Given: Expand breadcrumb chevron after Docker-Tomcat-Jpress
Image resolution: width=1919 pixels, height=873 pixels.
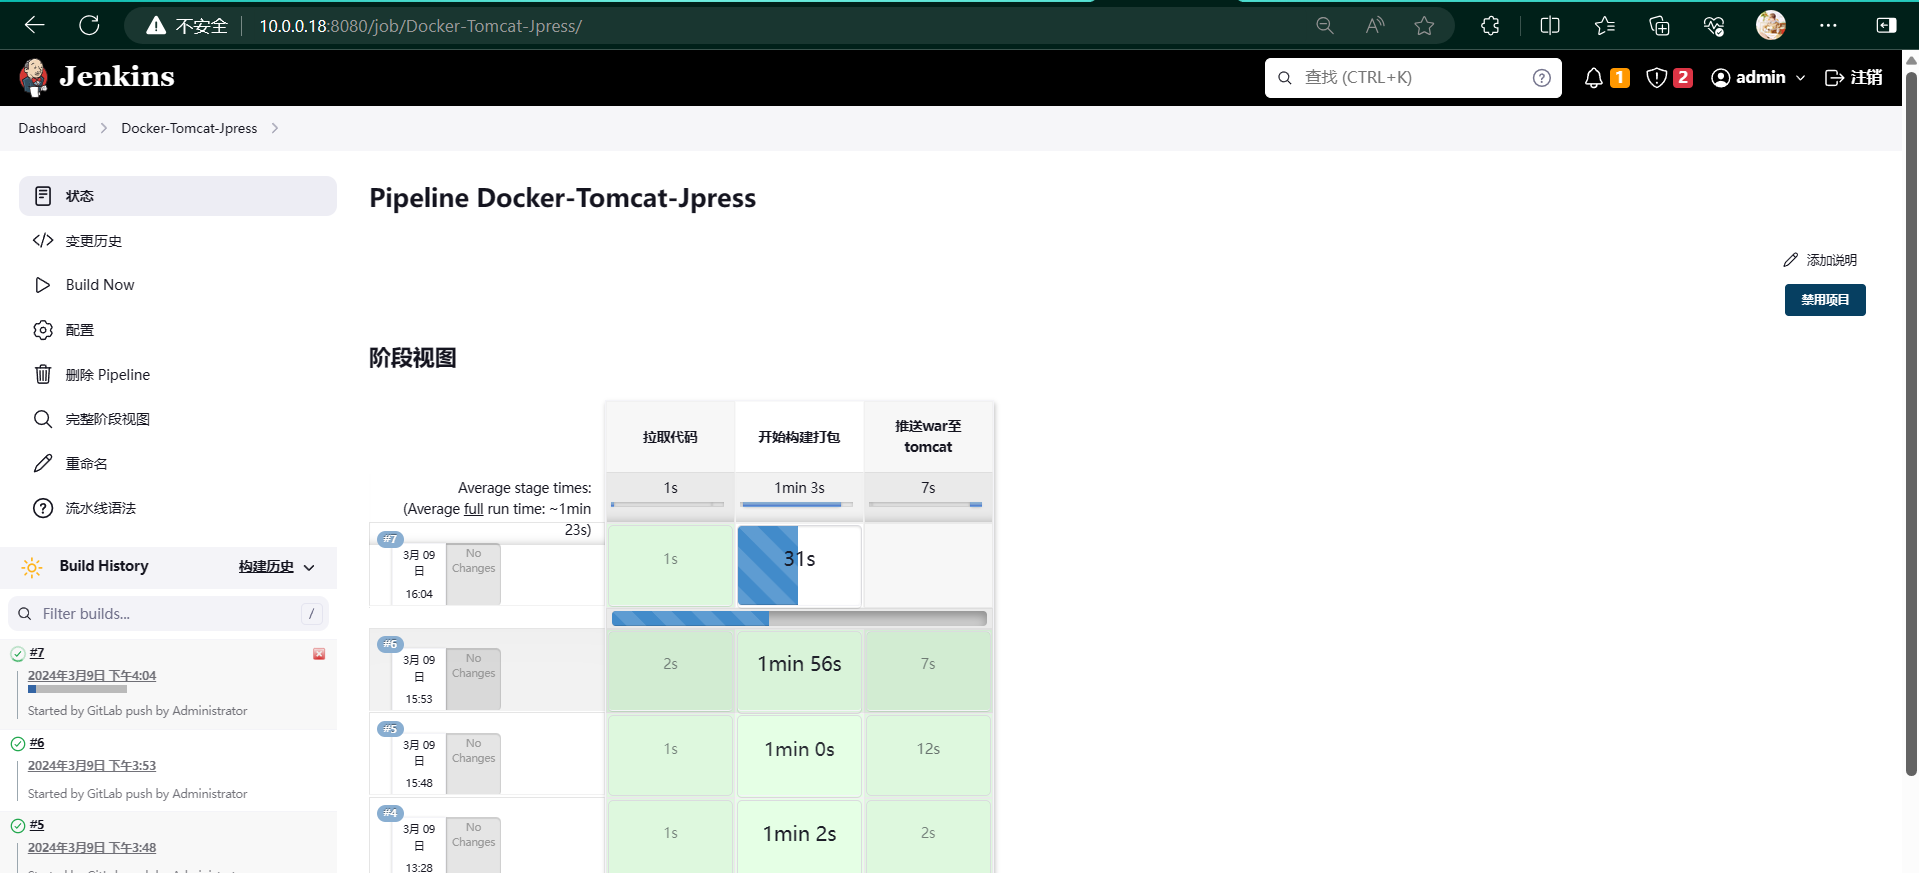Looking at the screenshot, I should [274, 128].
